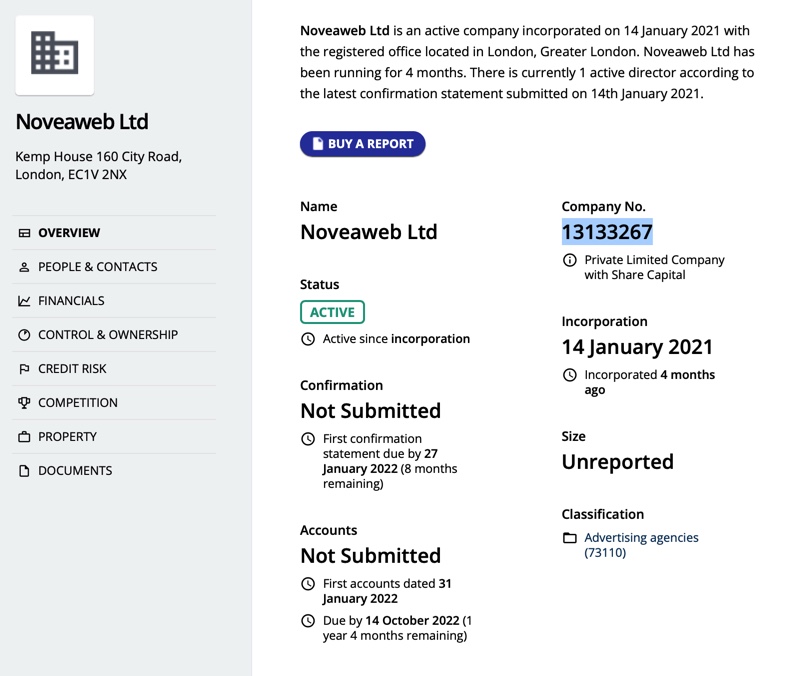
Task: Click the Documents file icon
Action: pyautogui.click(x=24, y=471)
